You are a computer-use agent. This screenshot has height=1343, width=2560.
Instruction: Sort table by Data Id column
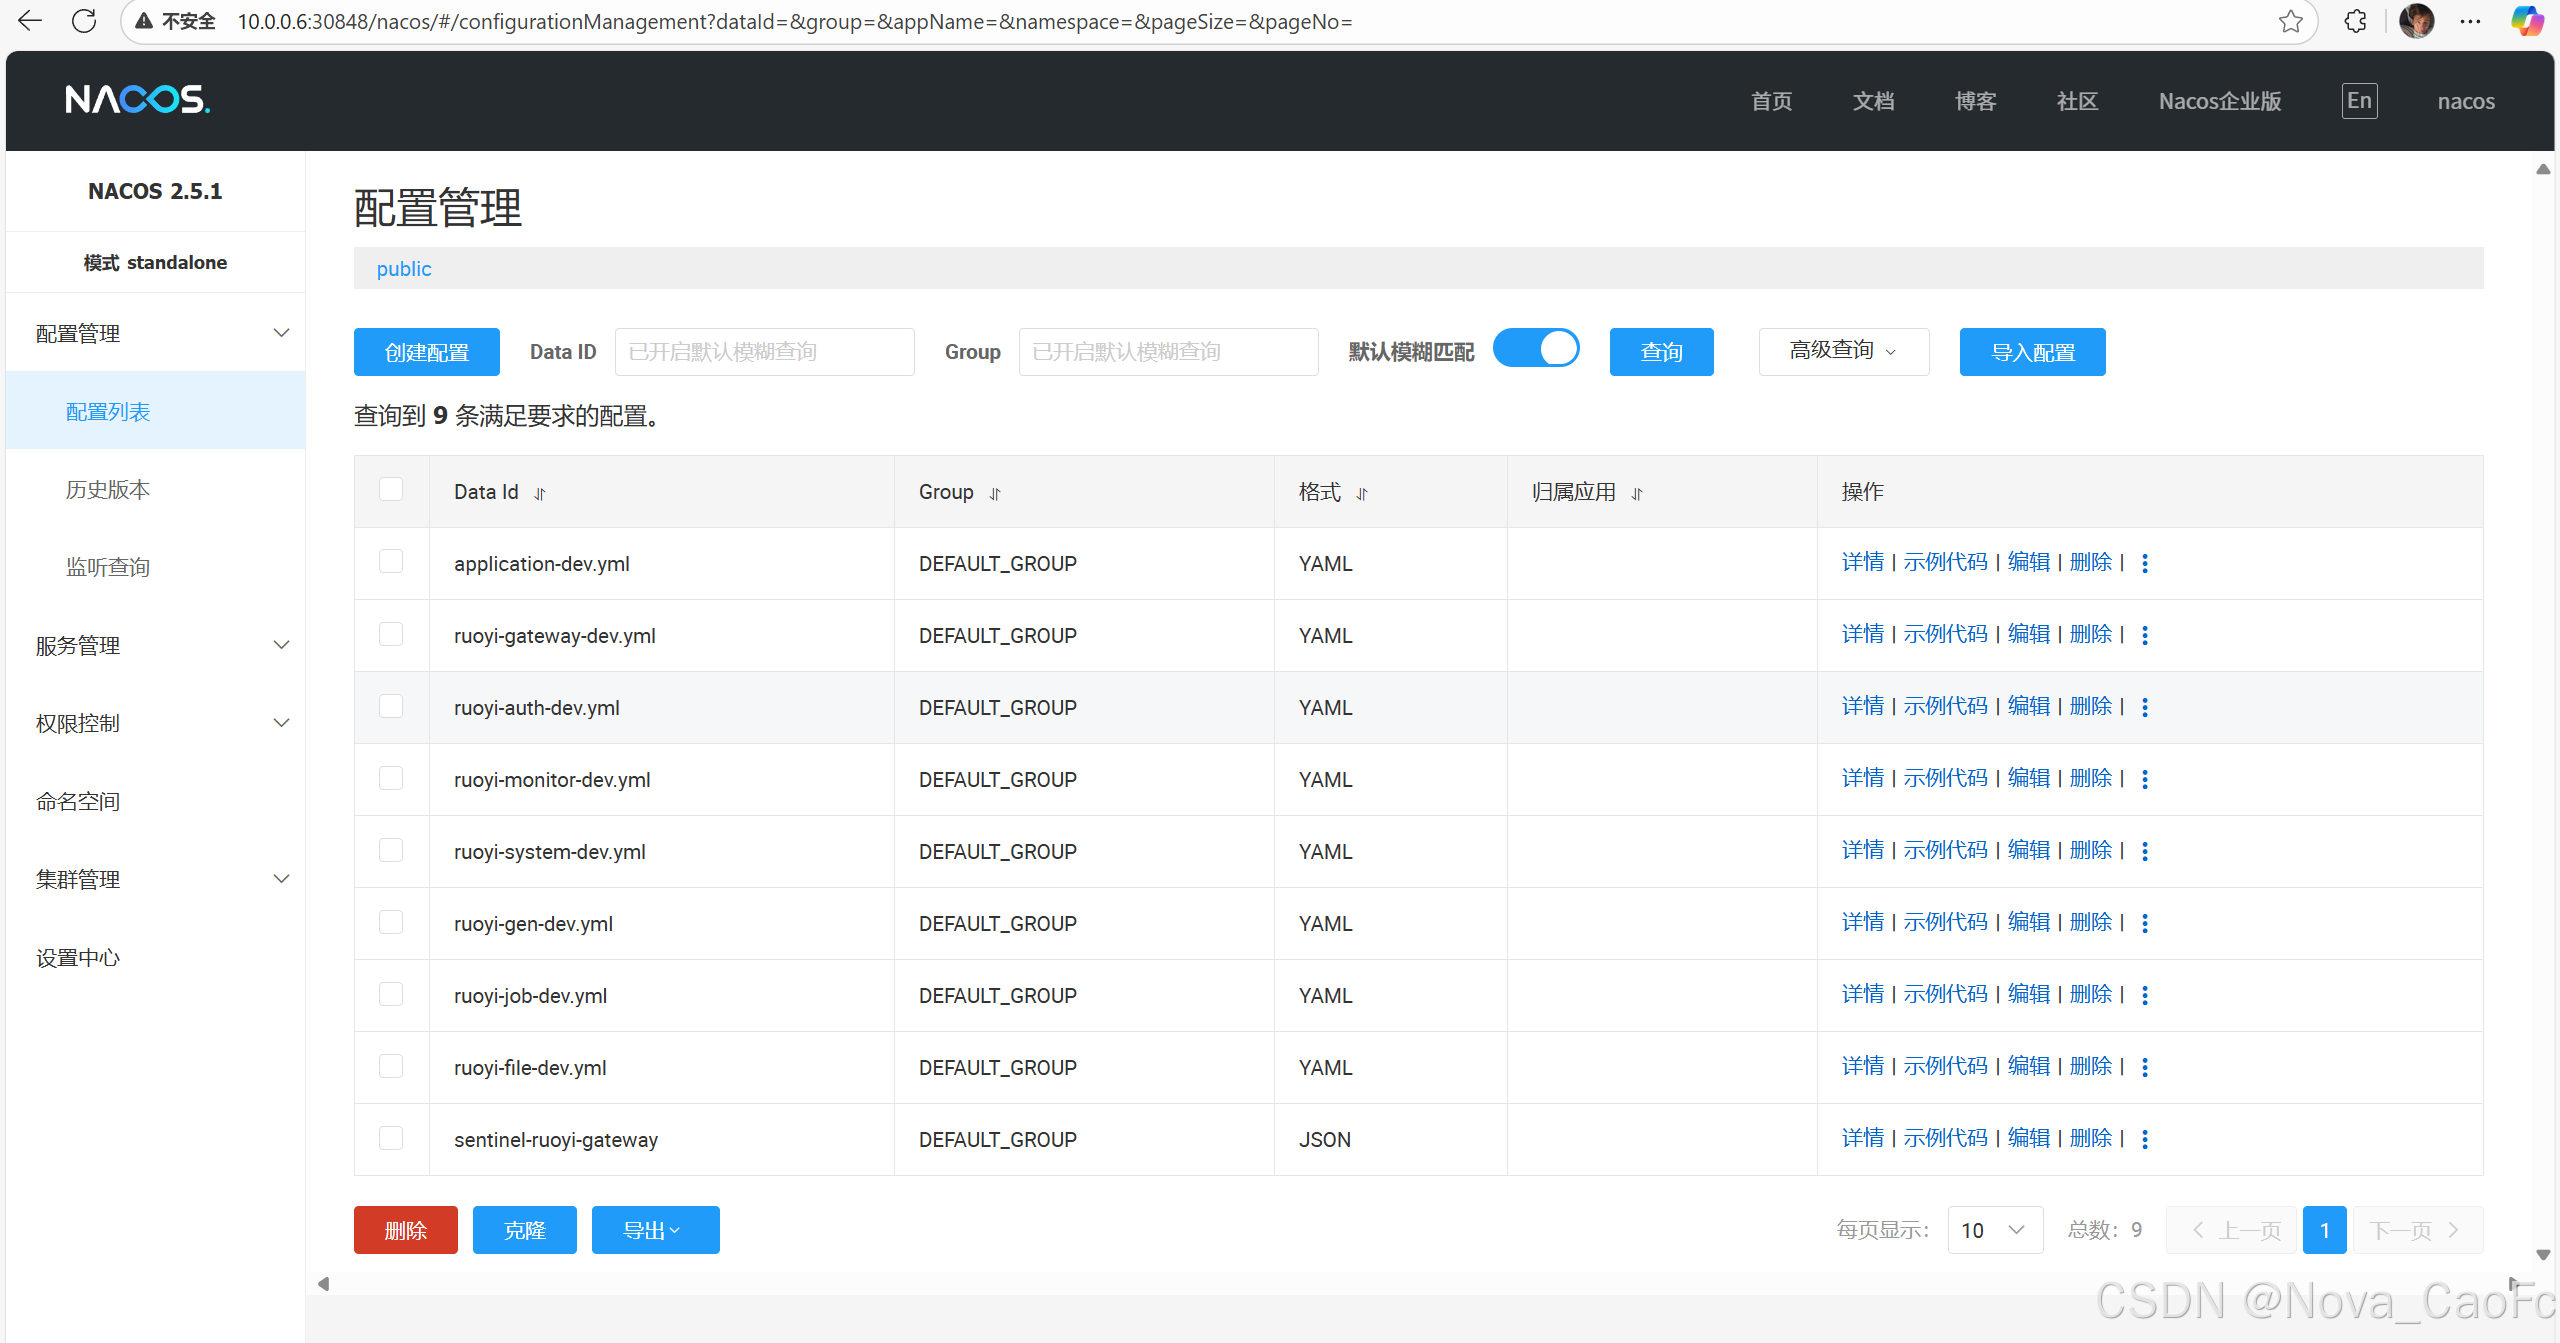pyautogui.click(x=540, y=493)
